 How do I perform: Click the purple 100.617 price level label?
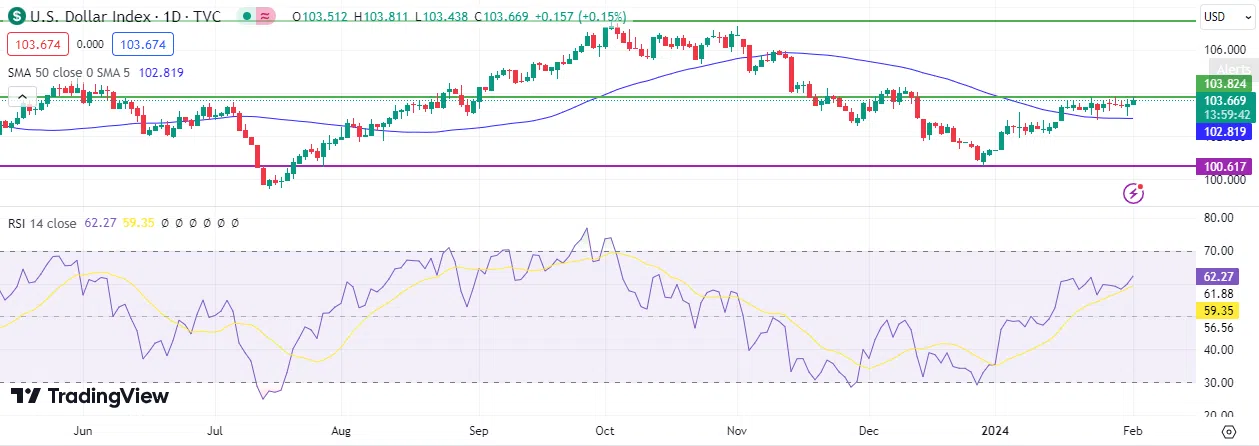click(1225, 166)
